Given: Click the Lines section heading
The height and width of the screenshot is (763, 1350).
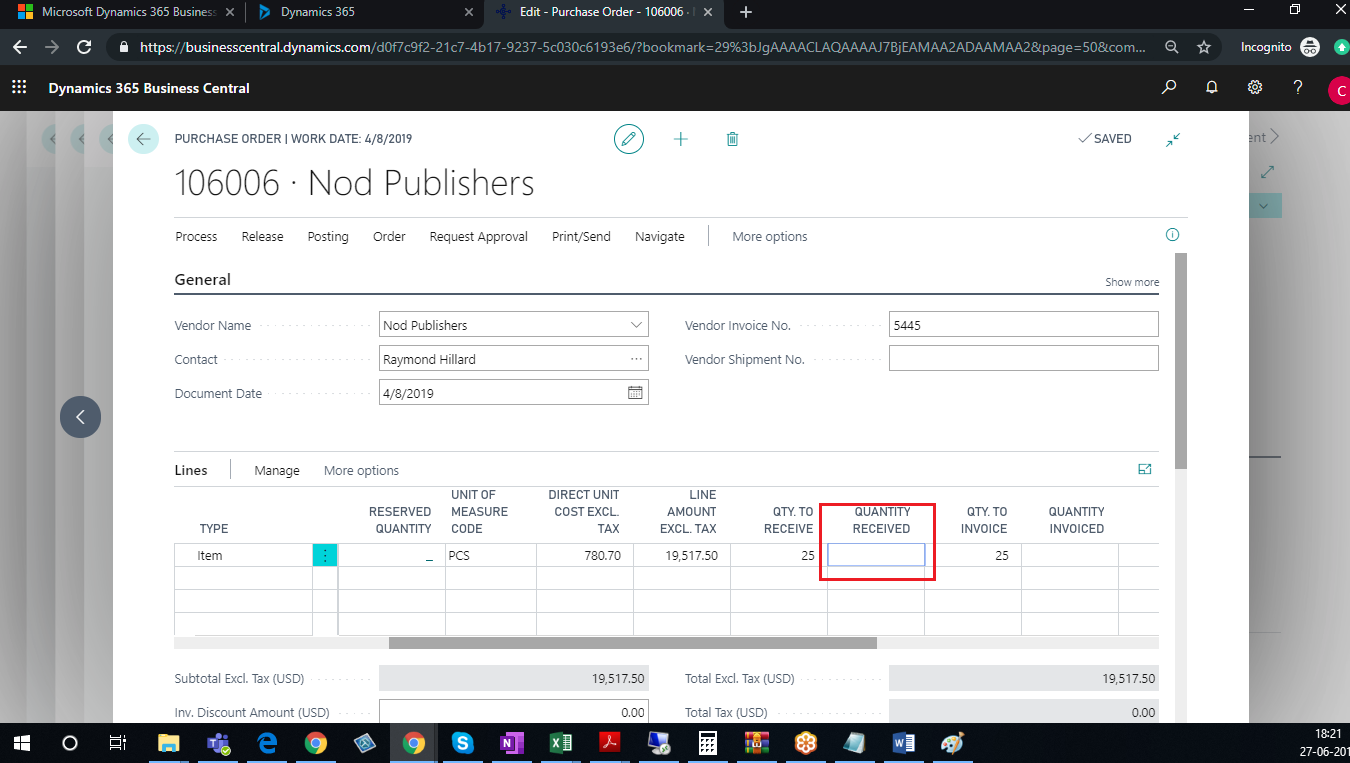Looking at the screenshot, I should [191, 470].
